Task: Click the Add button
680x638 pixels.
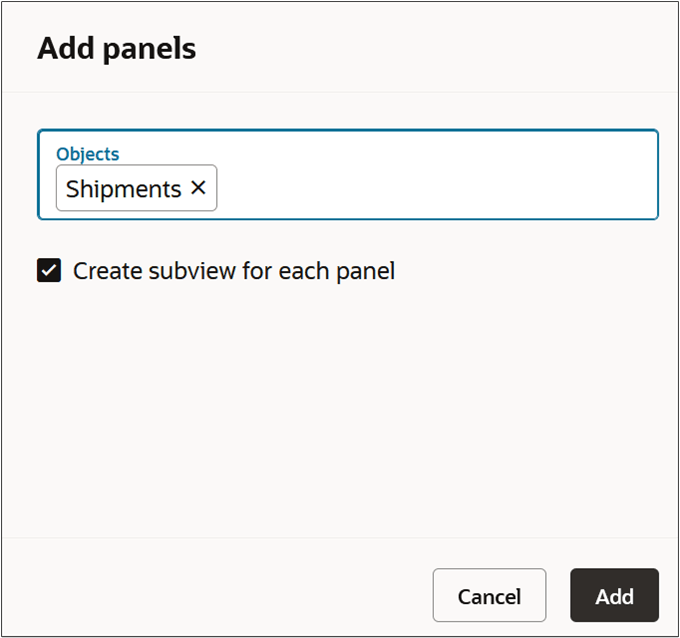Action: point(614,596)
